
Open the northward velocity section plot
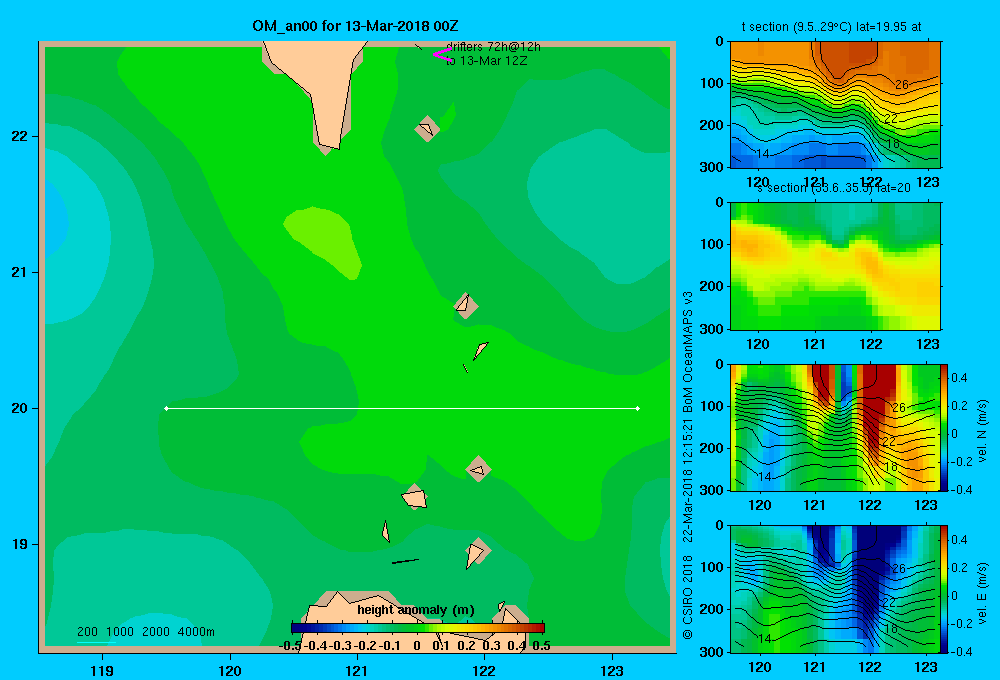[835, 427]
